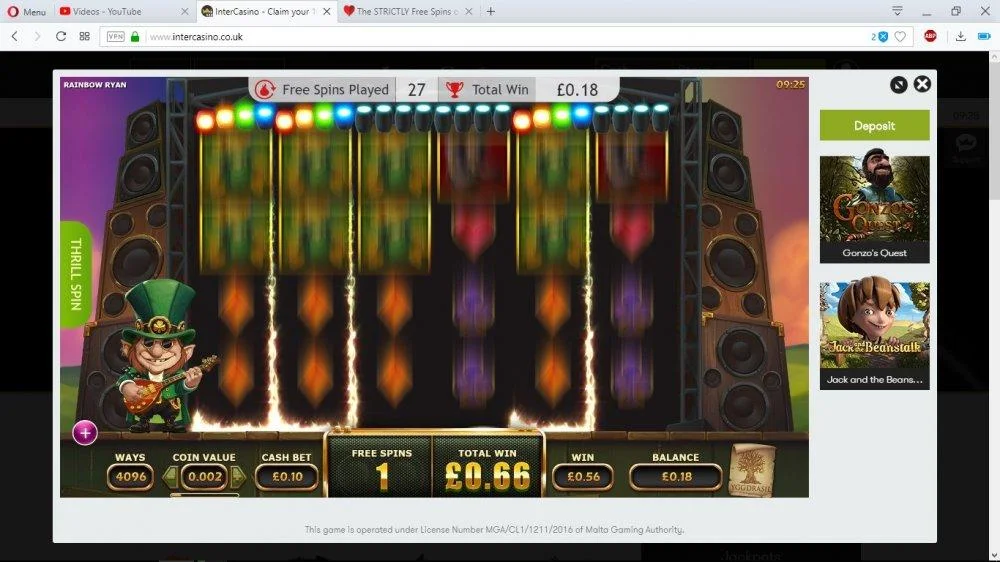
Task: Click the Win £0.56 display
Action: [x=583, y=477]
